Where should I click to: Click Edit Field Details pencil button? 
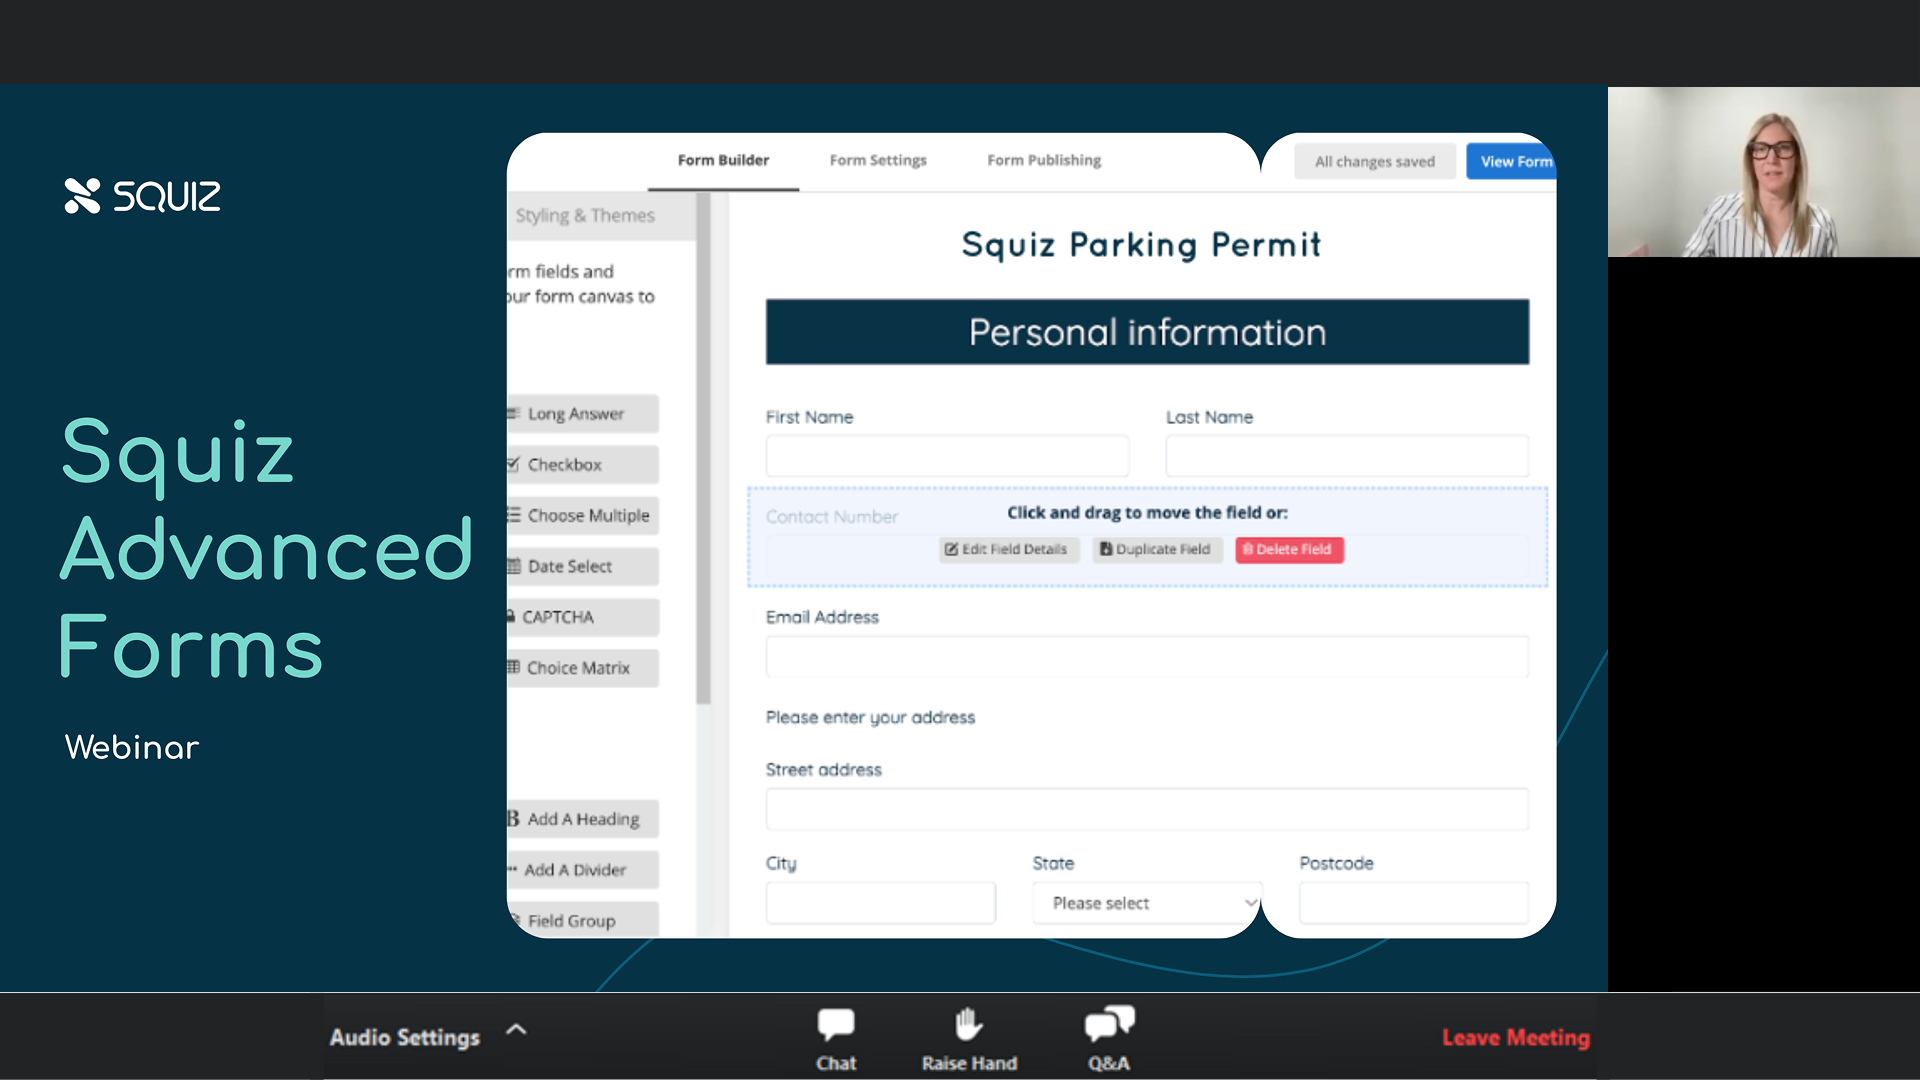pos(1008,550)
